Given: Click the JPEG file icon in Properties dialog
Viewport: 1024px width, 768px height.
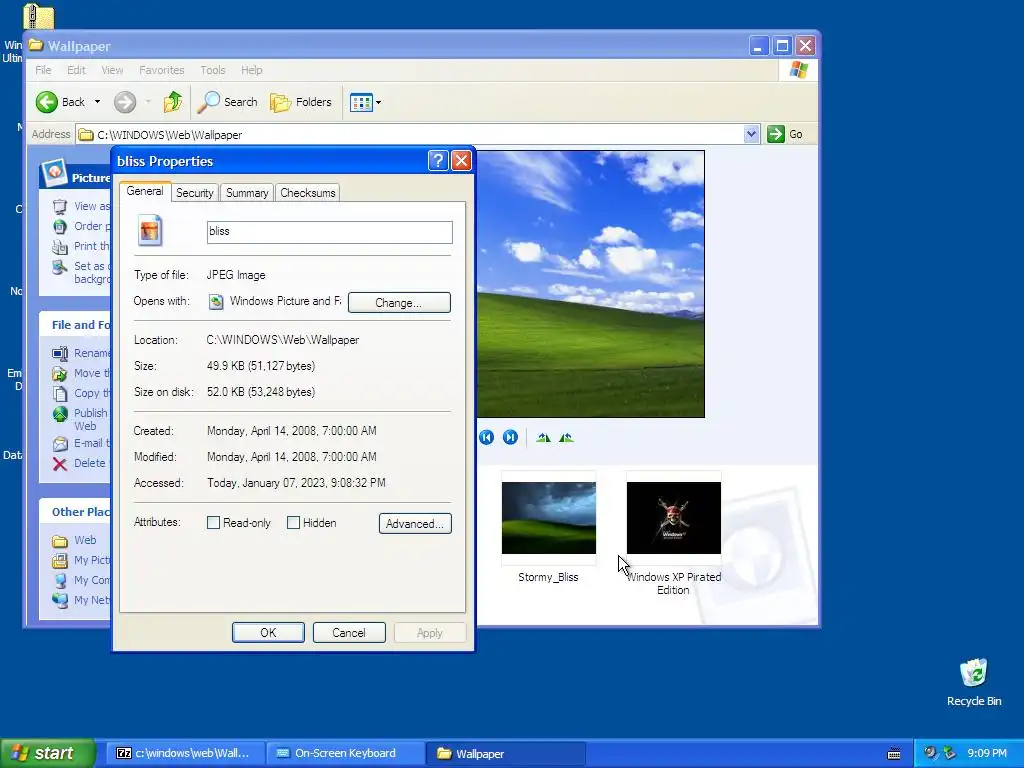Looking at the screenshot, I should [x=150, y=230].
